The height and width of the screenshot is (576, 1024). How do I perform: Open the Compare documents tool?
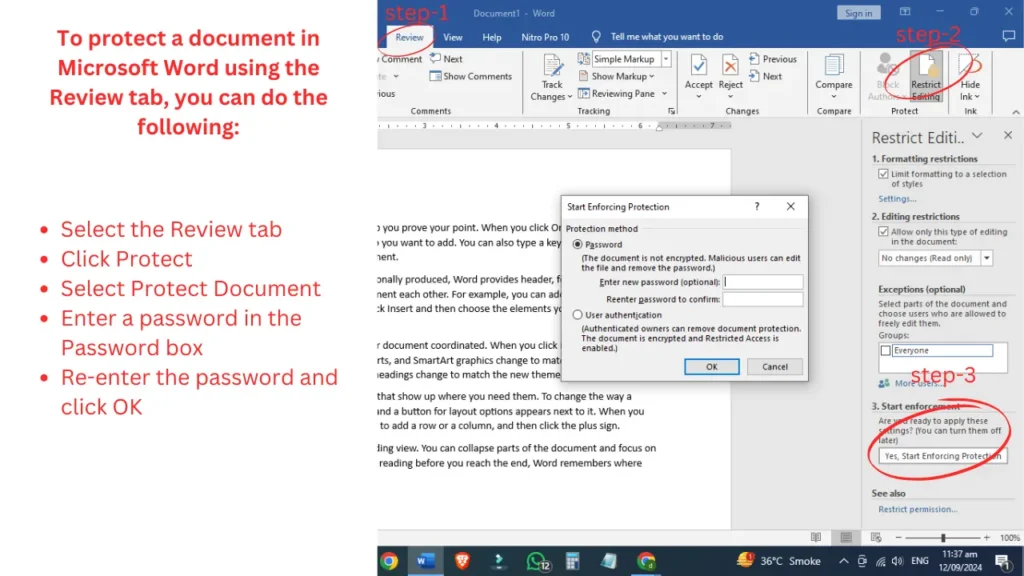point(833,73)
